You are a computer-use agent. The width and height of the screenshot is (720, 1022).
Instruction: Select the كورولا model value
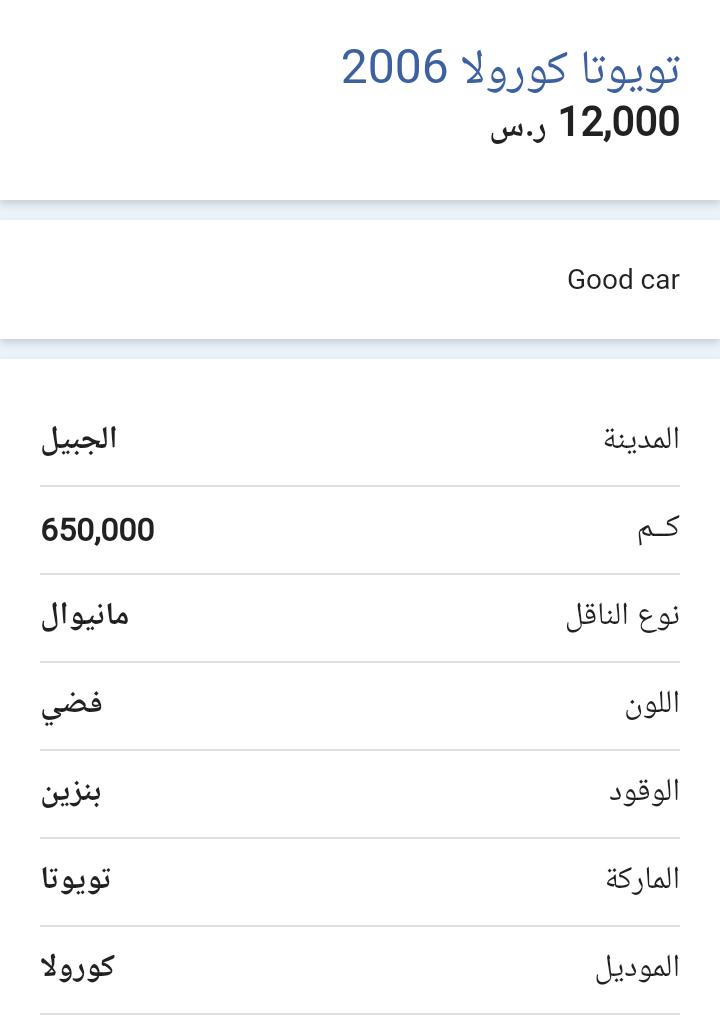(78, 967)
